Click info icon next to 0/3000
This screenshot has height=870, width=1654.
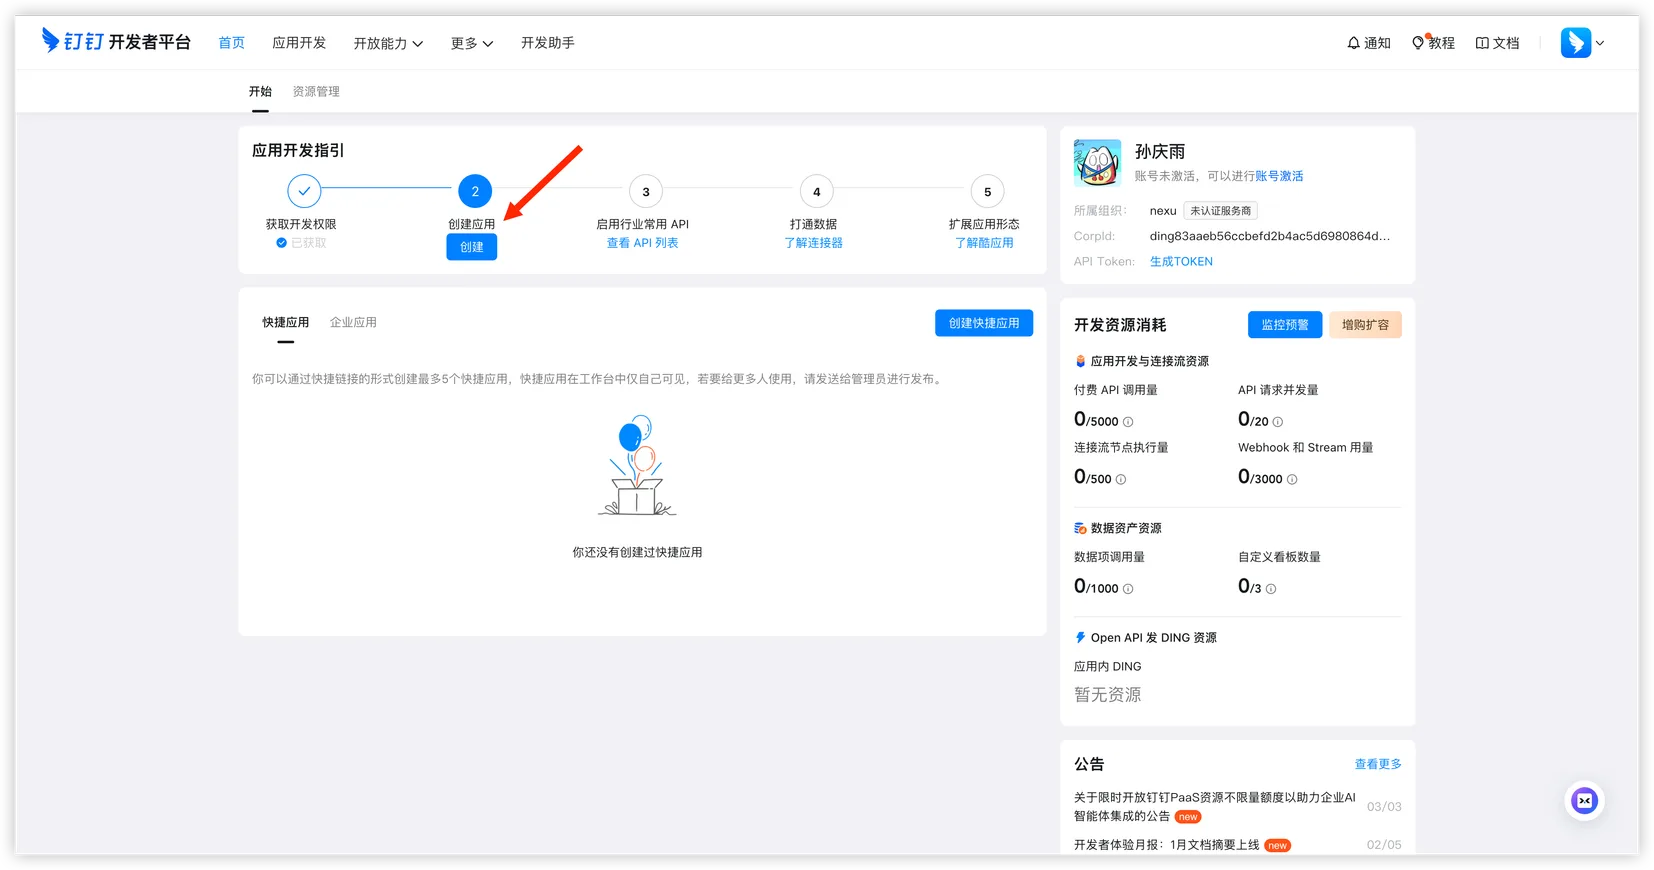(1292, 480)
